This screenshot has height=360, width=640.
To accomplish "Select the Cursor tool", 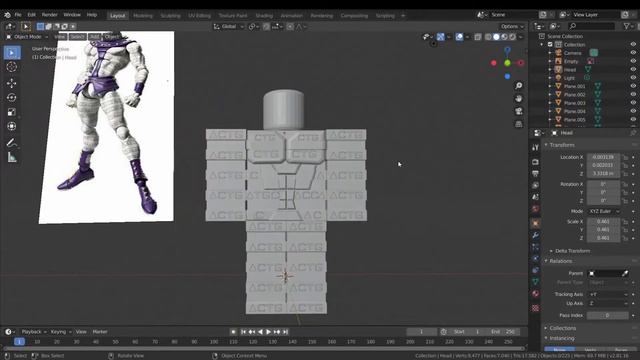I will click(12, 67).
